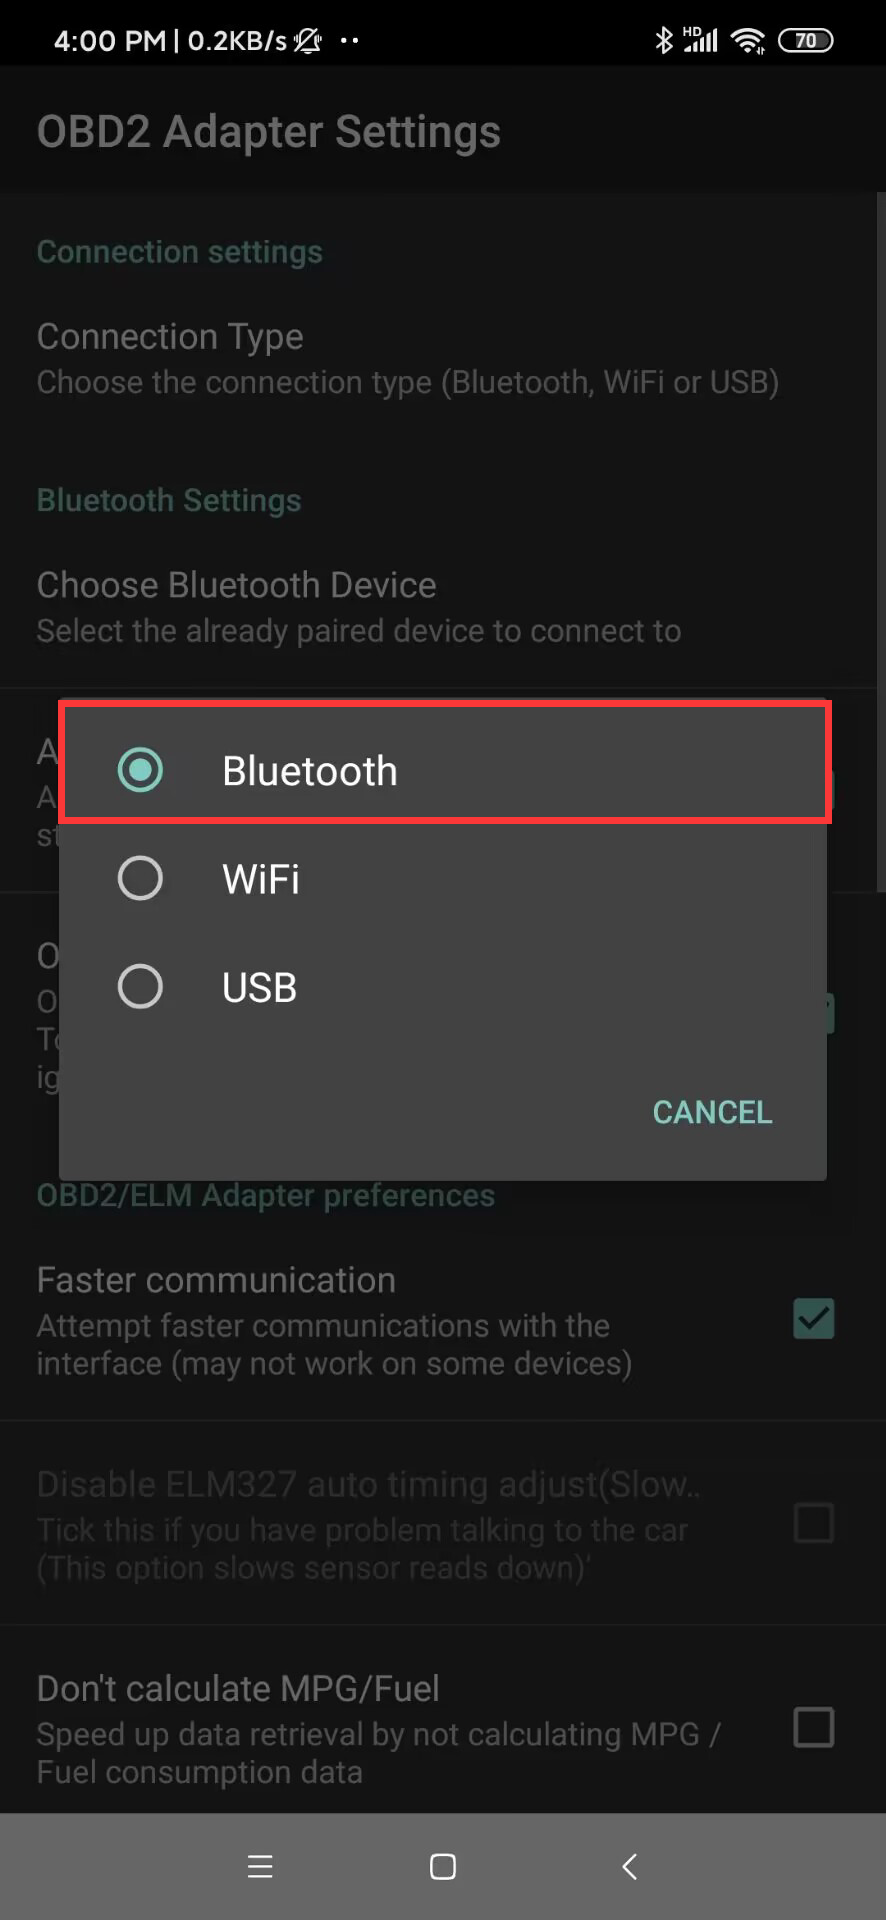Select the WiFi radio option
Screen dimensions: 886x1920
pyautogui.click(x=140, y=879)
